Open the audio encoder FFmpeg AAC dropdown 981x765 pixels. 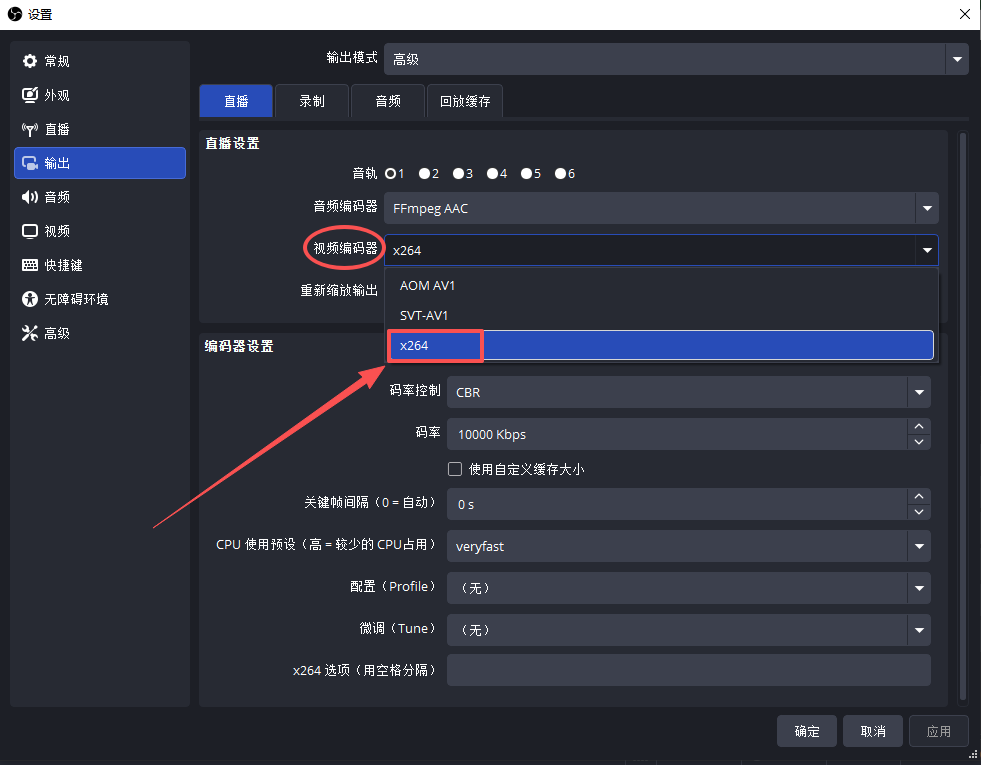661,209
